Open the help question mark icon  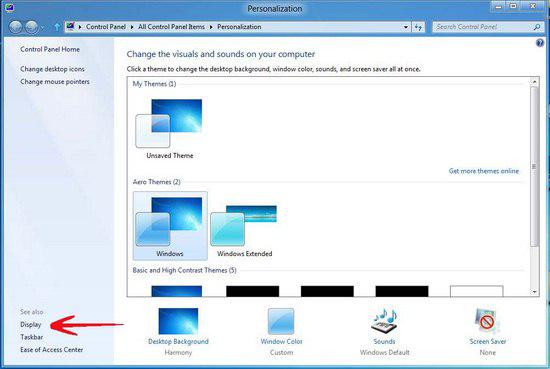coord(540,43)
